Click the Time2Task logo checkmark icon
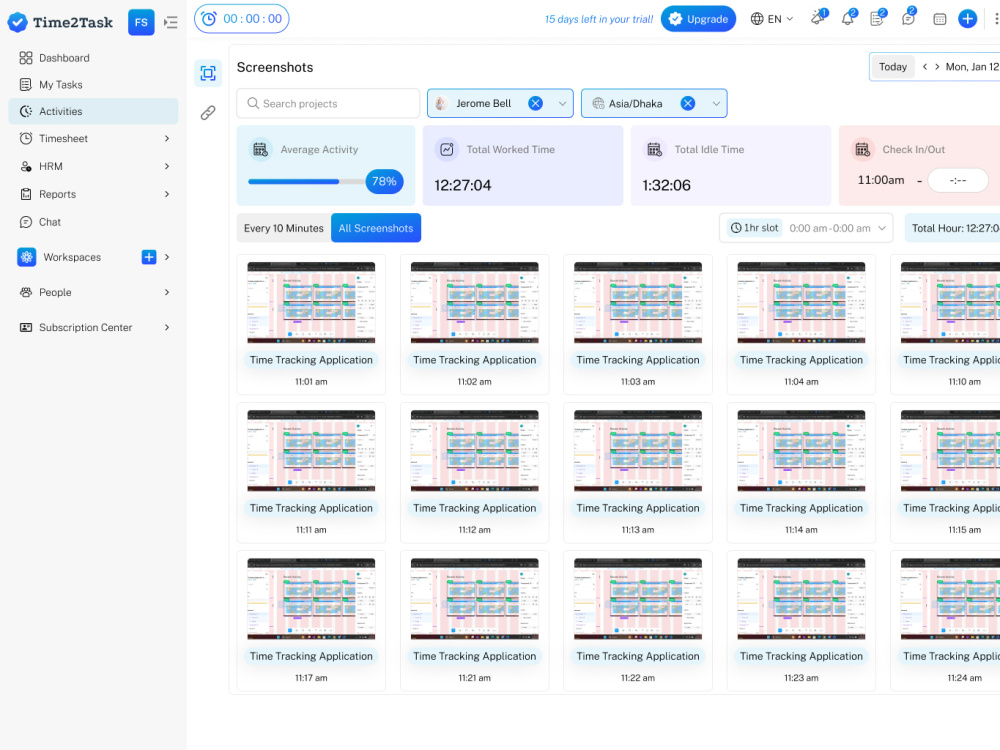Image resolution: width=1000 pixels, height=750 pixels. 17,22
